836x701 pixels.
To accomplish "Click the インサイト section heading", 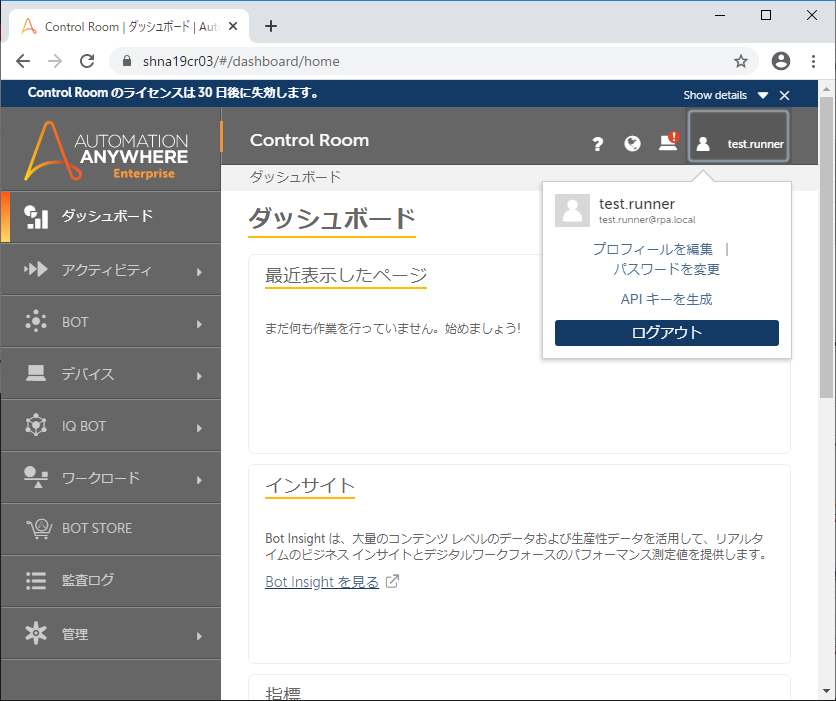I will [310, 486].
